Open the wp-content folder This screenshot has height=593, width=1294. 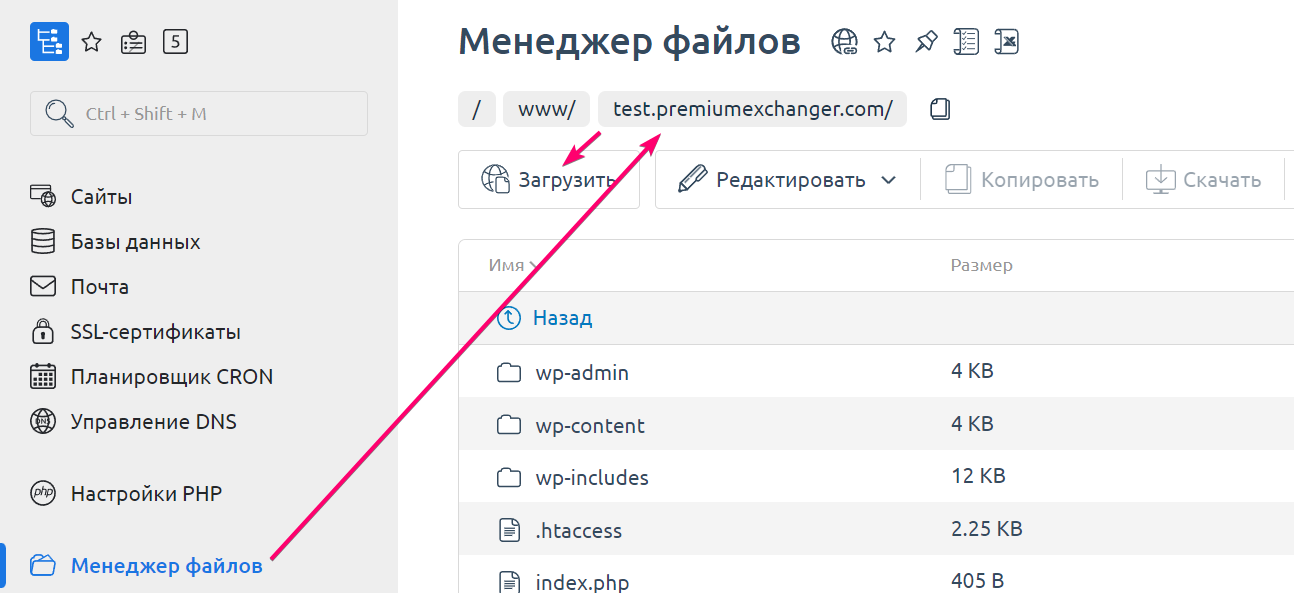(x=590, y=426)
